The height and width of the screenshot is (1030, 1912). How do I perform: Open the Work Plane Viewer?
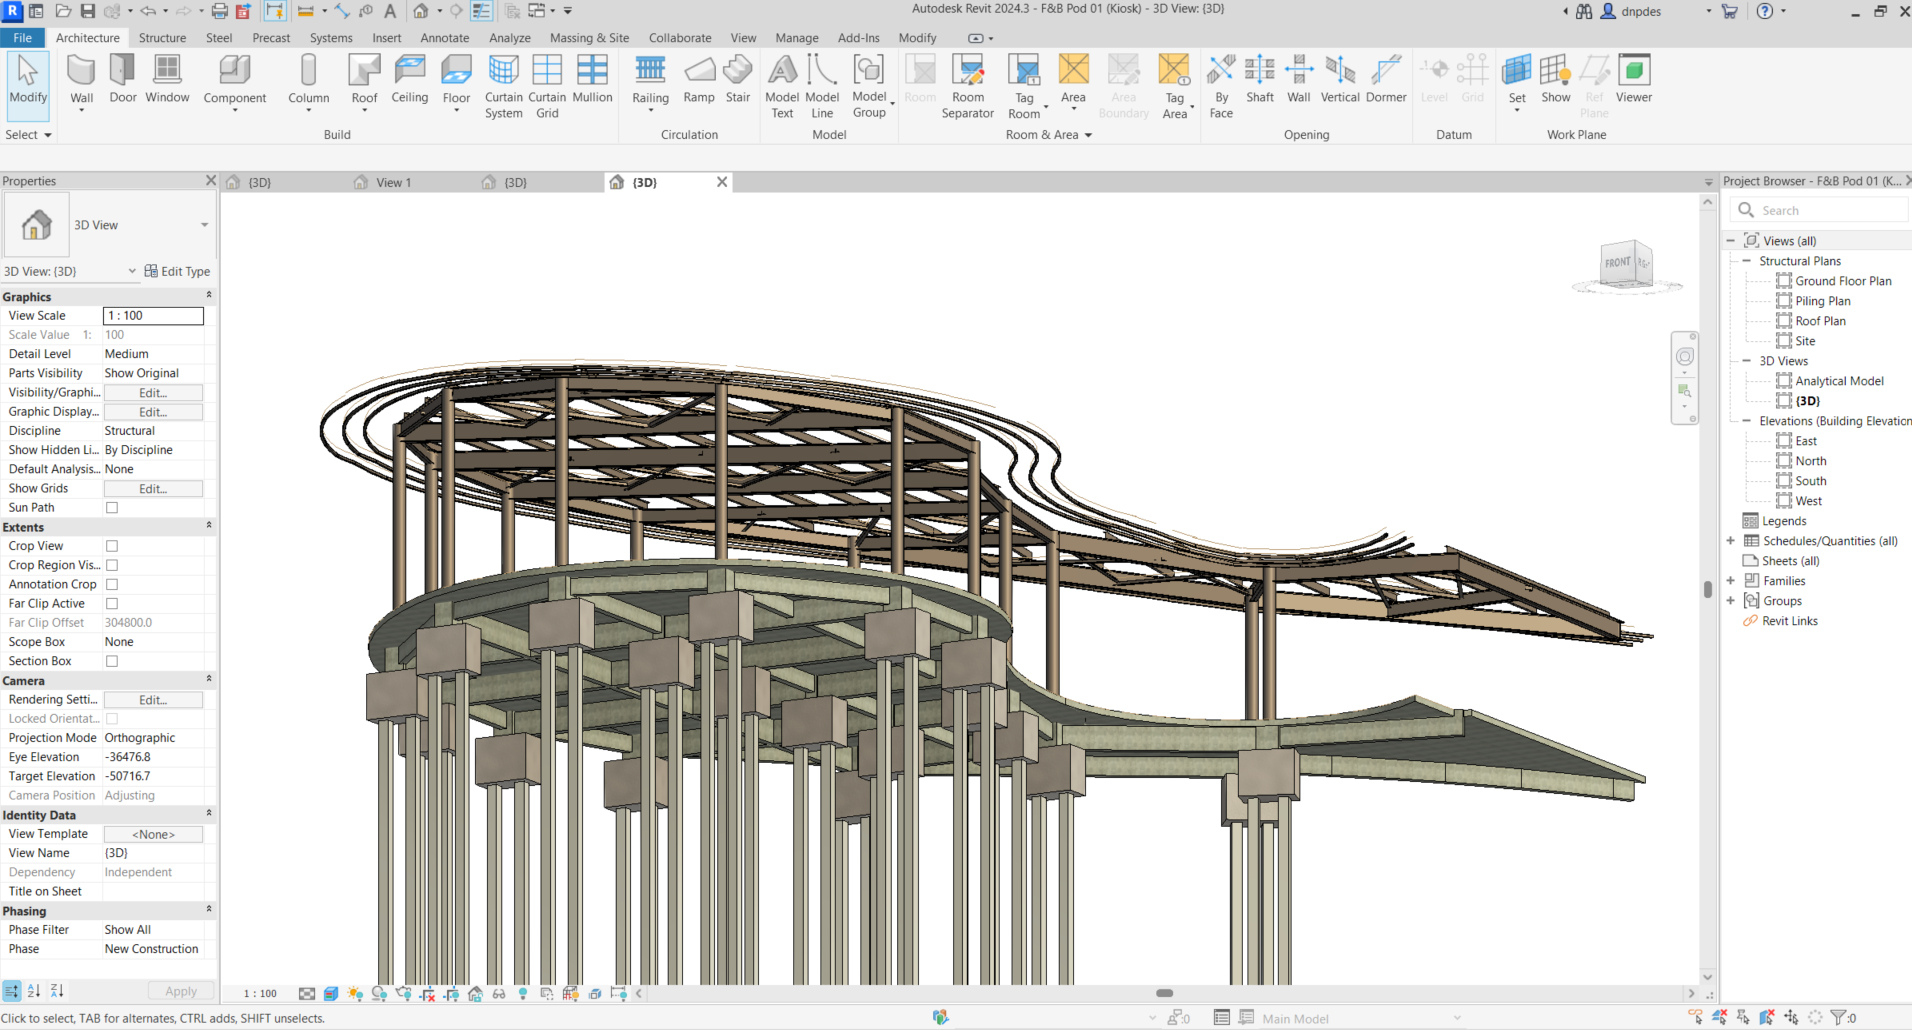click(x=1633, y=79)
